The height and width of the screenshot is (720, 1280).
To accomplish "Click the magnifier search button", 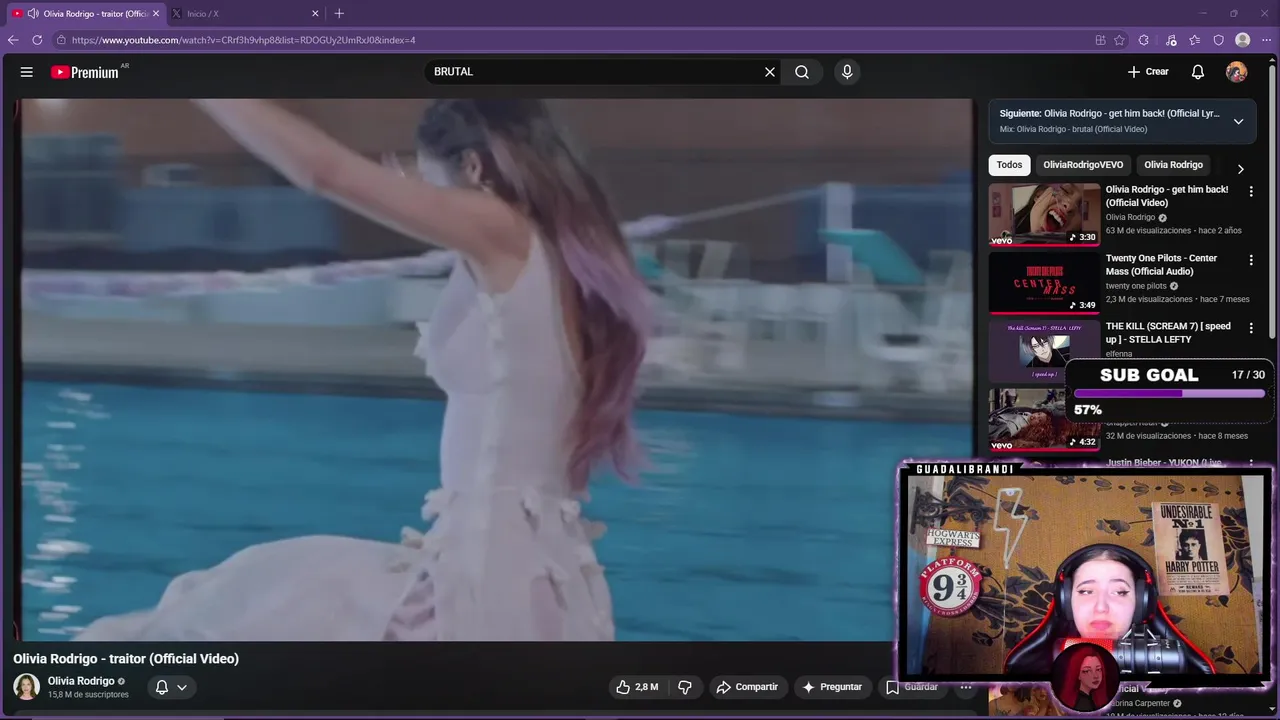I will pyautogui.click(x=802, y=72).
